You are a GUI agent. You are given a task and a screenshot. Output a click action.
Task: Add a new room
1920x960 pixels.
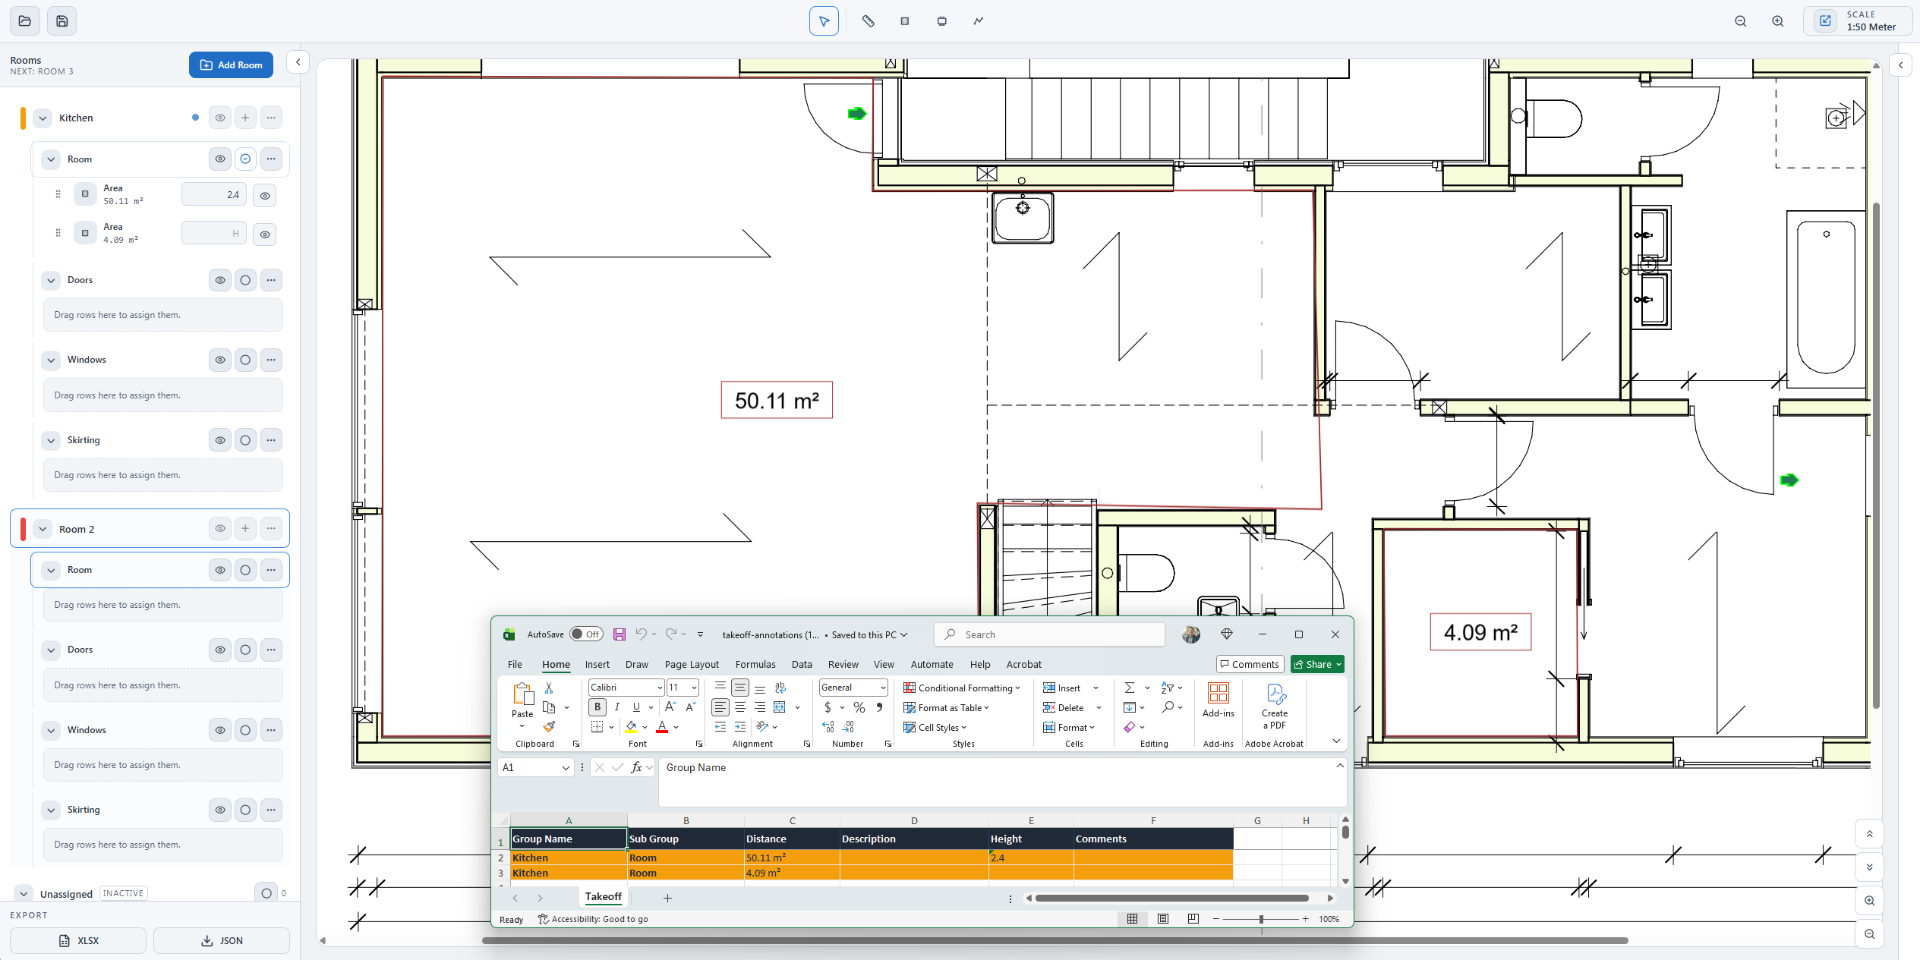click(231, 65)
